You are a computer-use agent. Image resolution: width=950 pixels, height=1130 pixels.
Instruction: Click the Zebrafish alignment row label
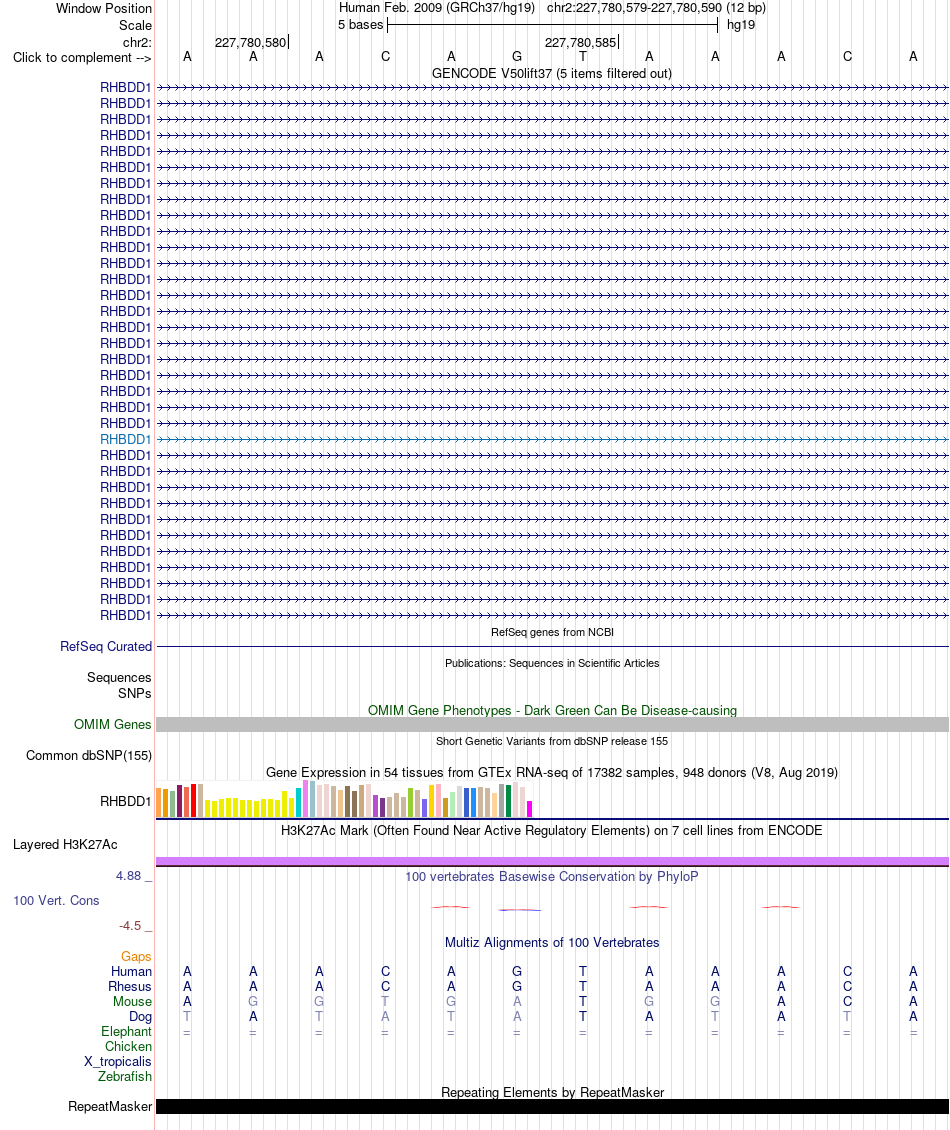[125, 1076]
